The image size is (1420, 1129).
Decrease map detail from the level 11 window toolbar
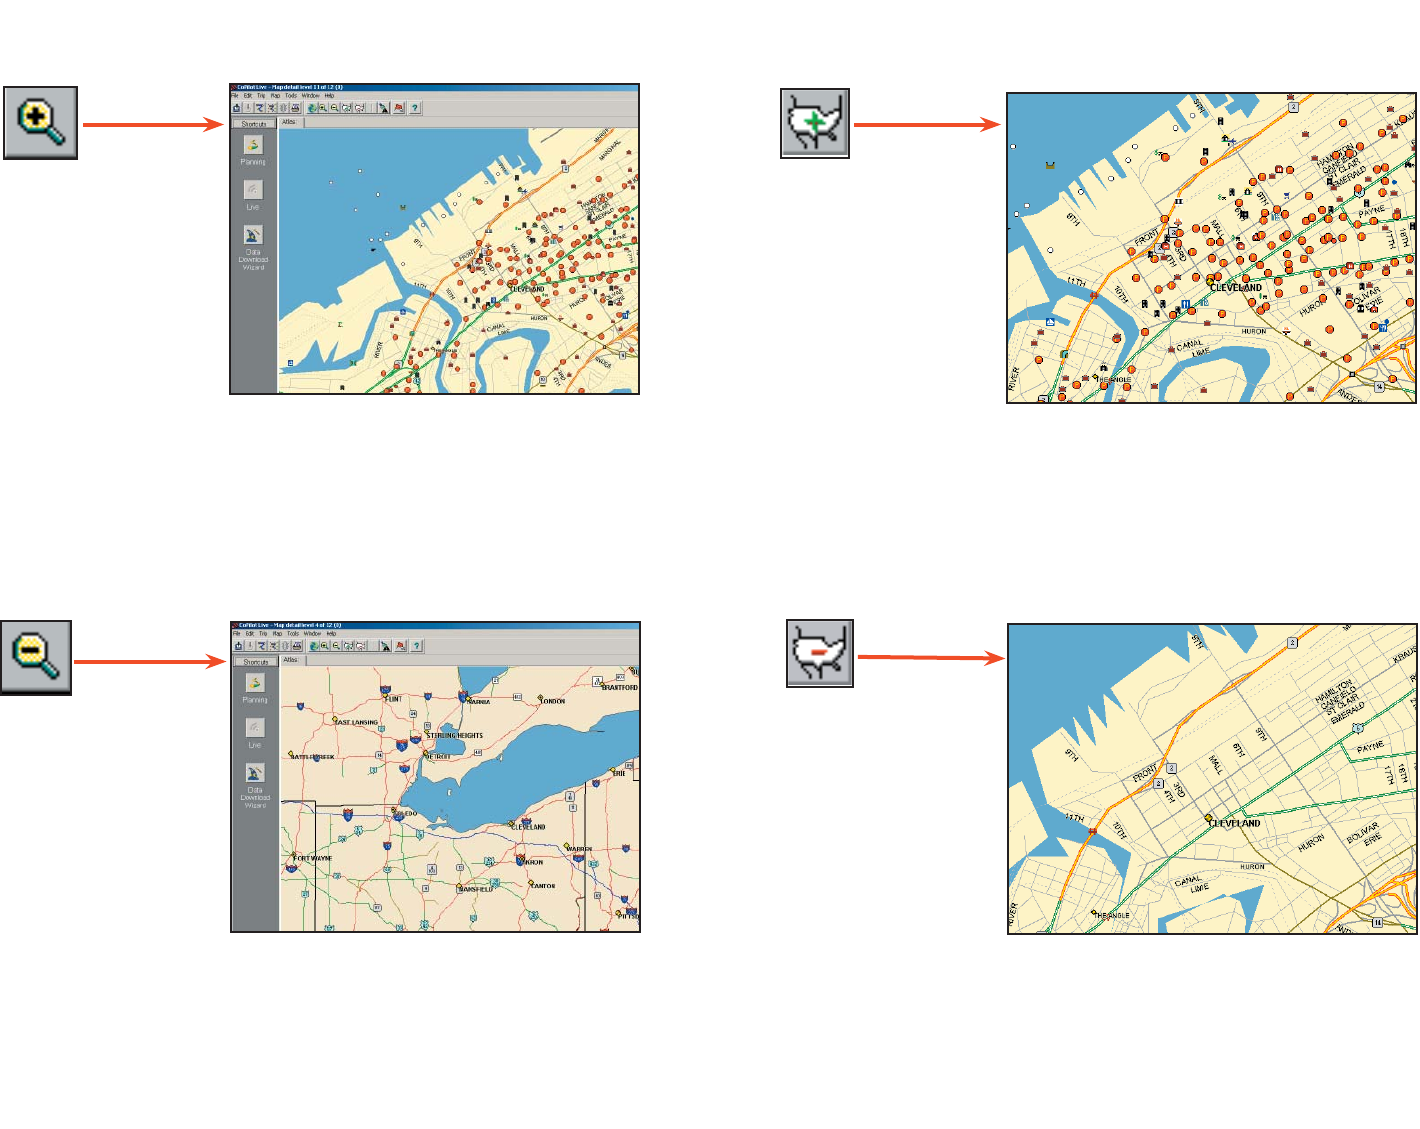tap(358, 108)
